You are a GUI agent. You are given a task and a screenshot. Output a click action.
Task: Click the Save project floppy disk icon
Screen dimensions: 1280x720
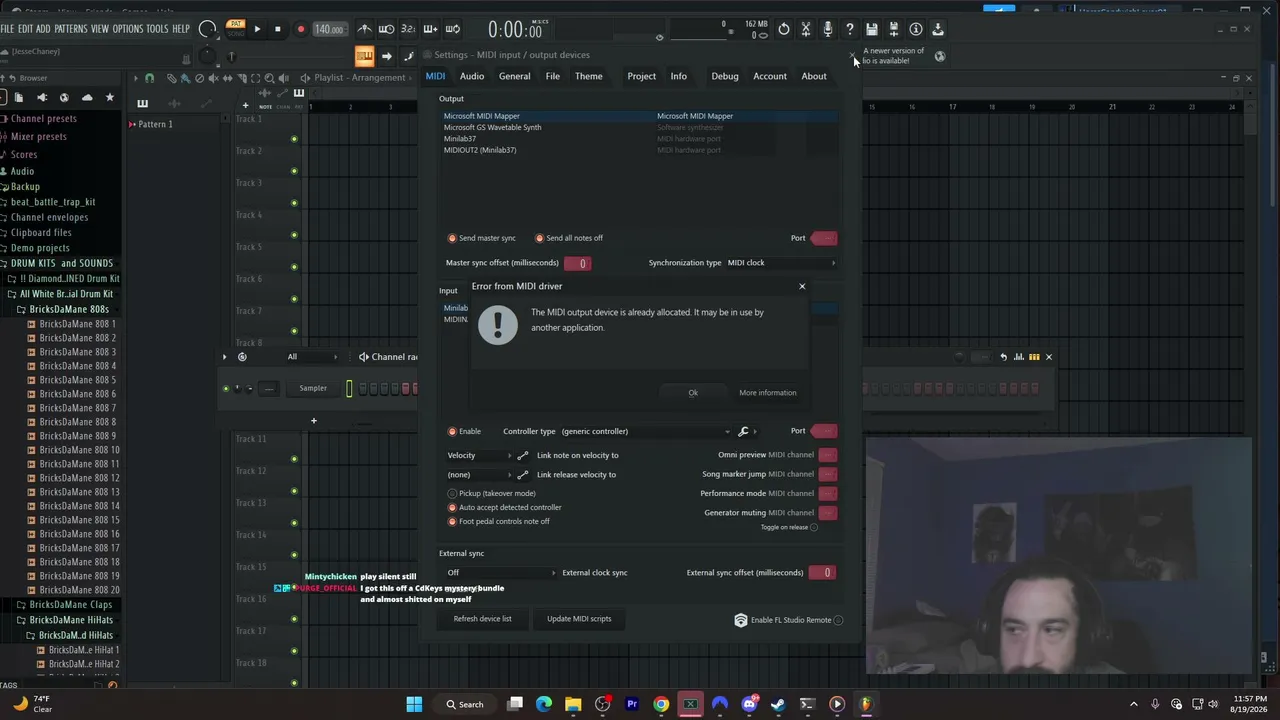tap(872, 29)
